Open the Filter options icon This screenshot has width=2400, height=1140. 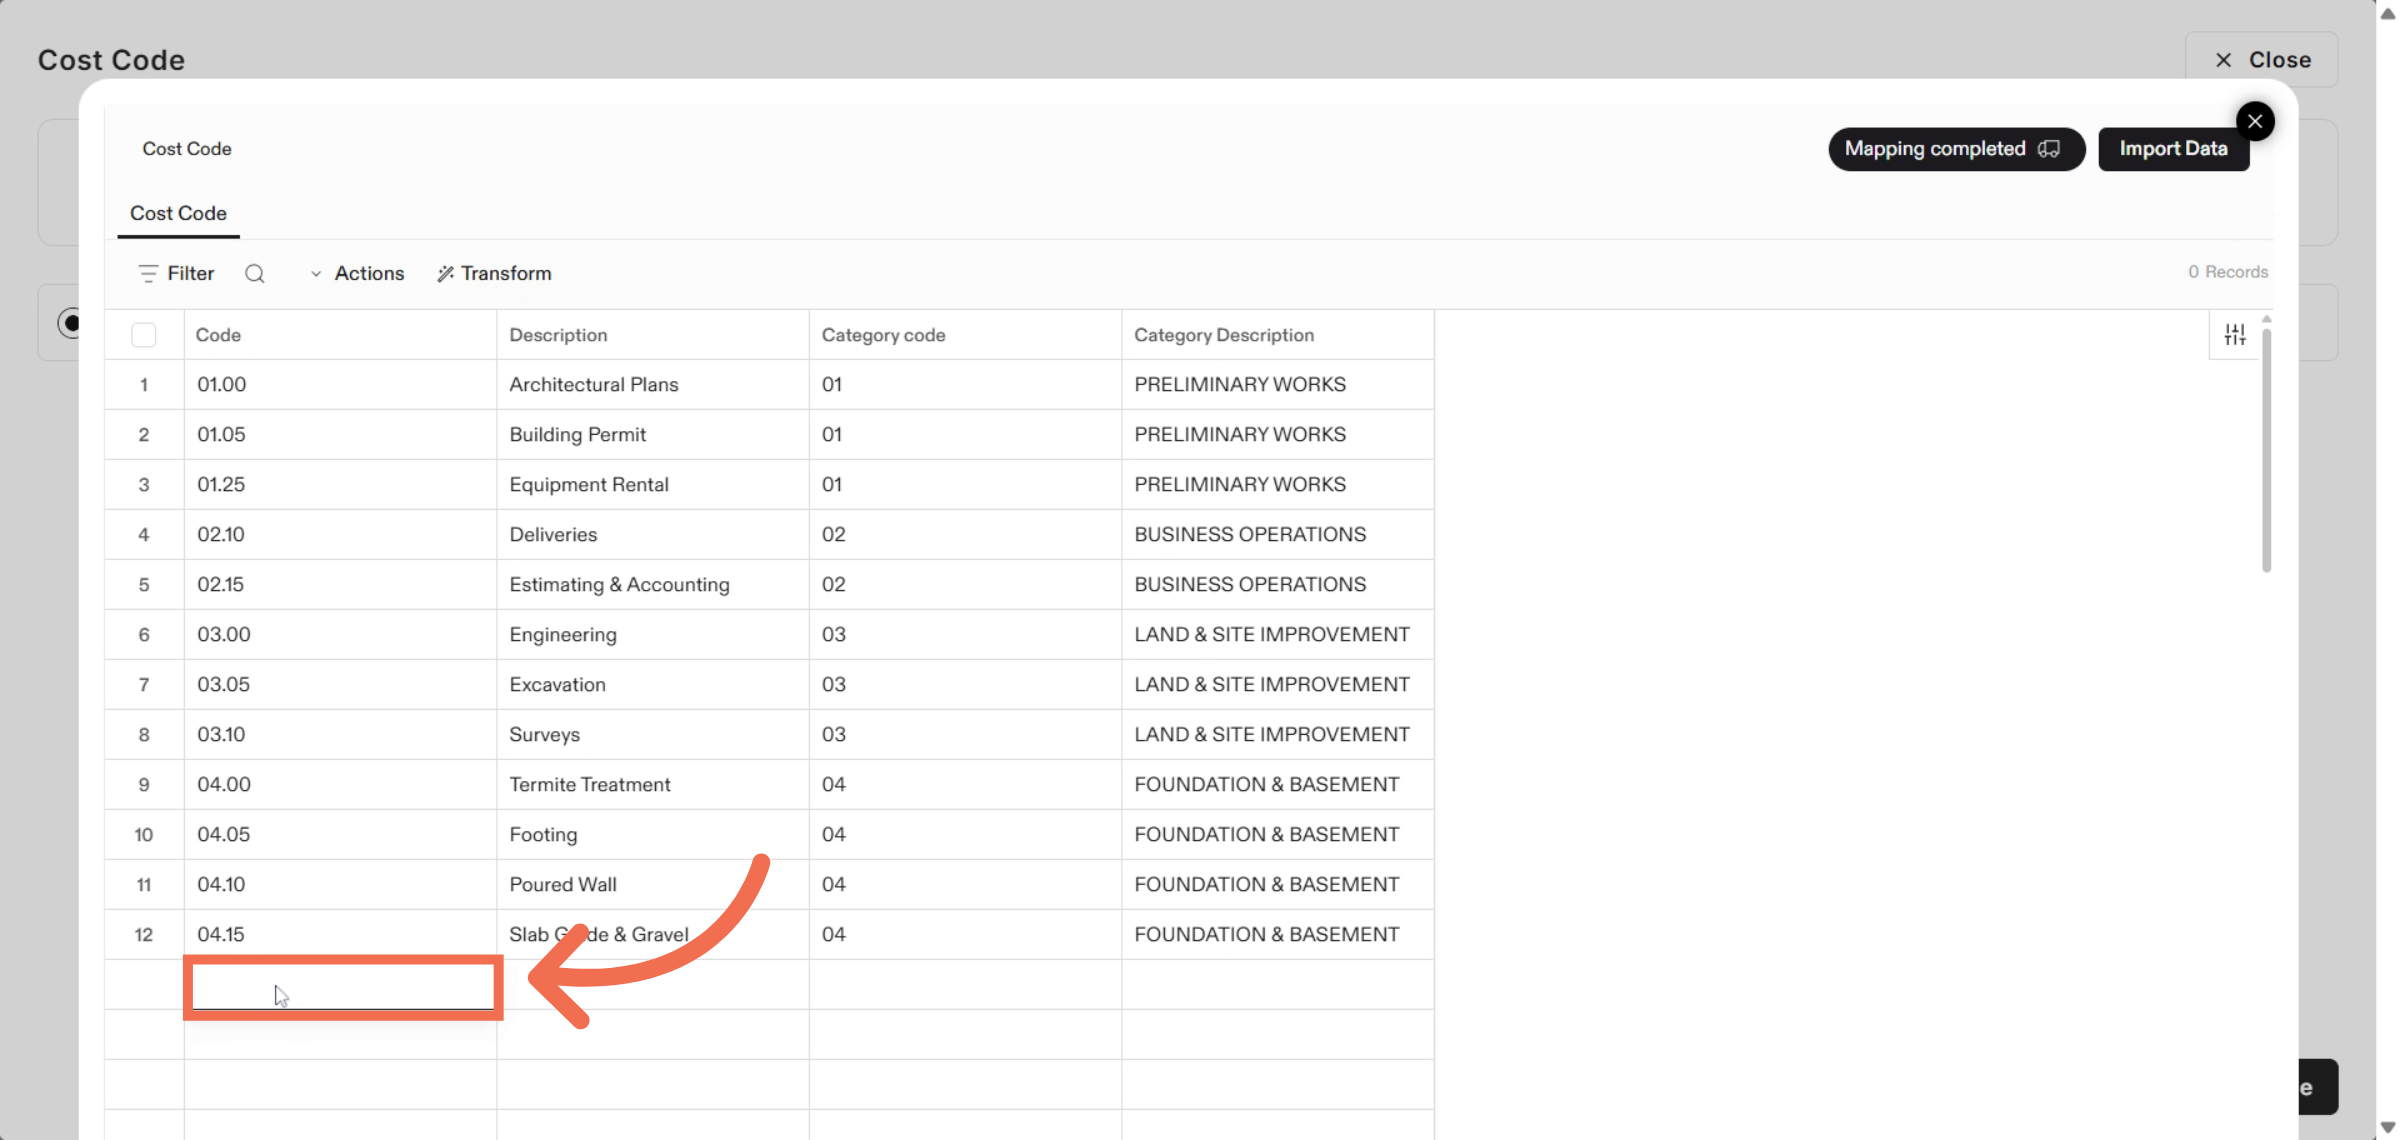pyautogui.click(x=148, y=274)
